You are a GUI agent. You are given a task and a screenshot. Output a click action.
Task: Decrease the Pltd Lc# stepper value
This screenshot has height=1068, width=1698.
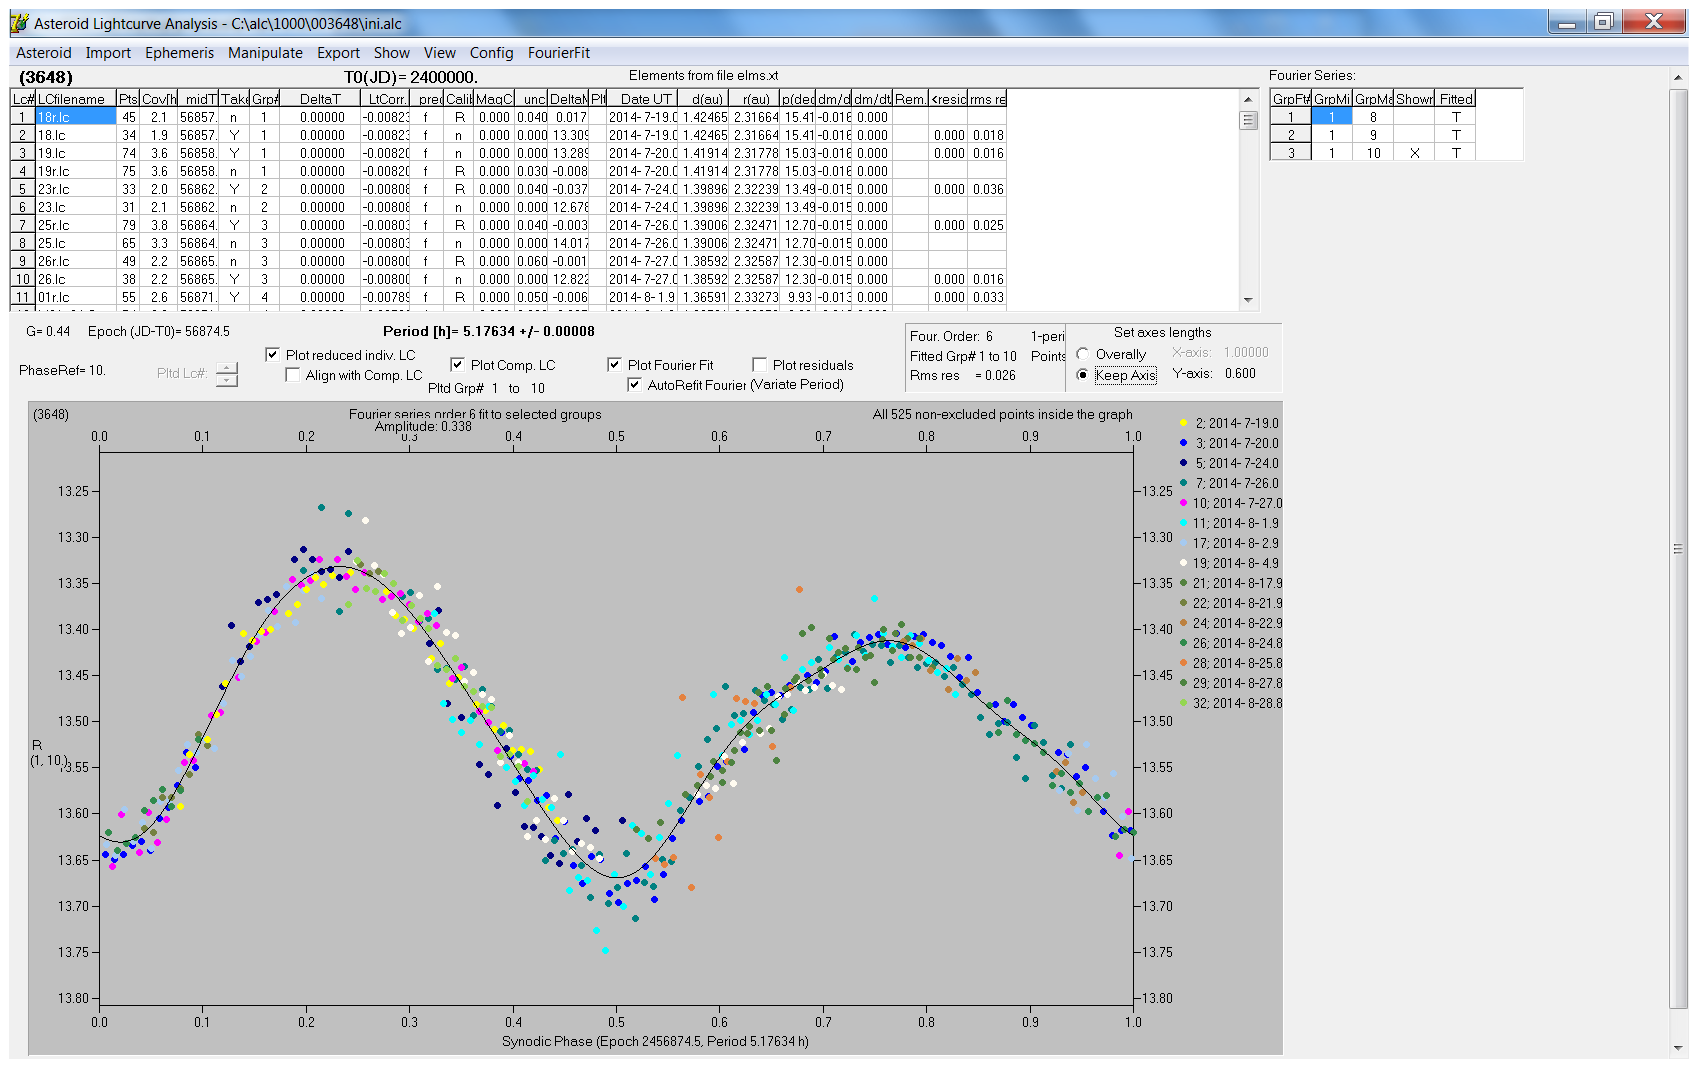227,380
